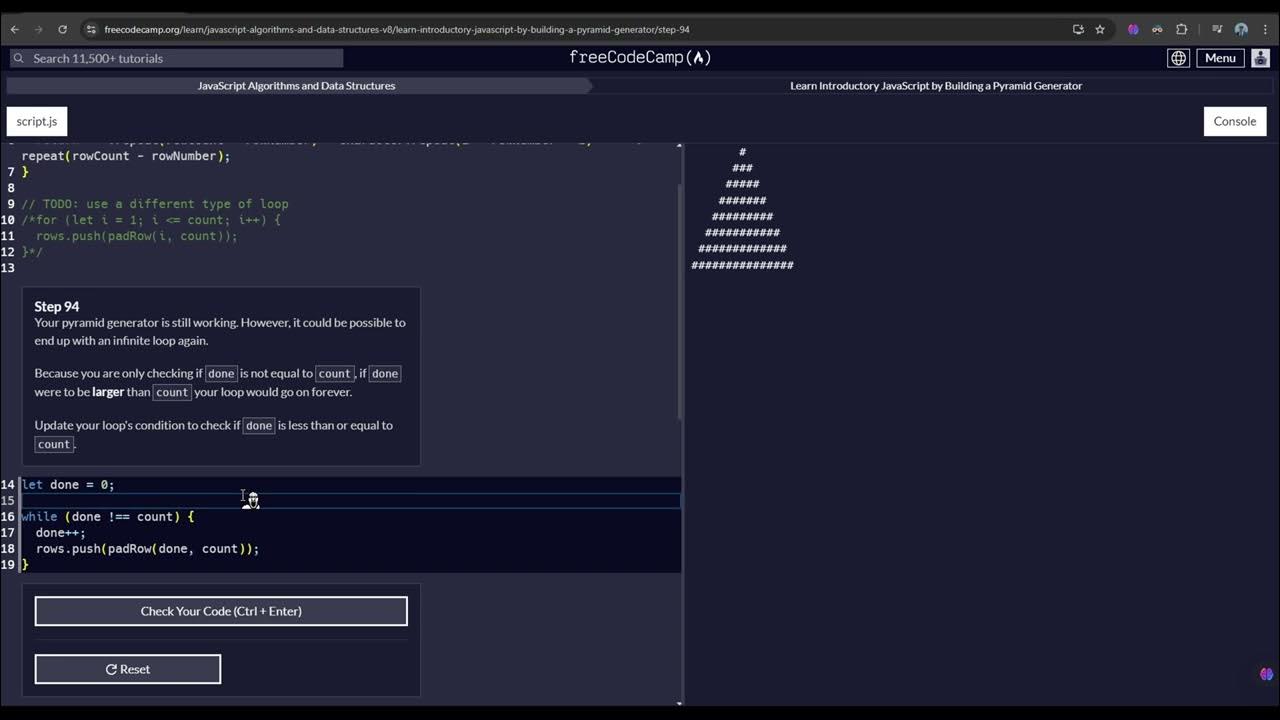Open JavaScript Algorithms and Data Structures breadcrumb
The image size is (1280, 720).
pyautogui.click(x=296, y=86)
